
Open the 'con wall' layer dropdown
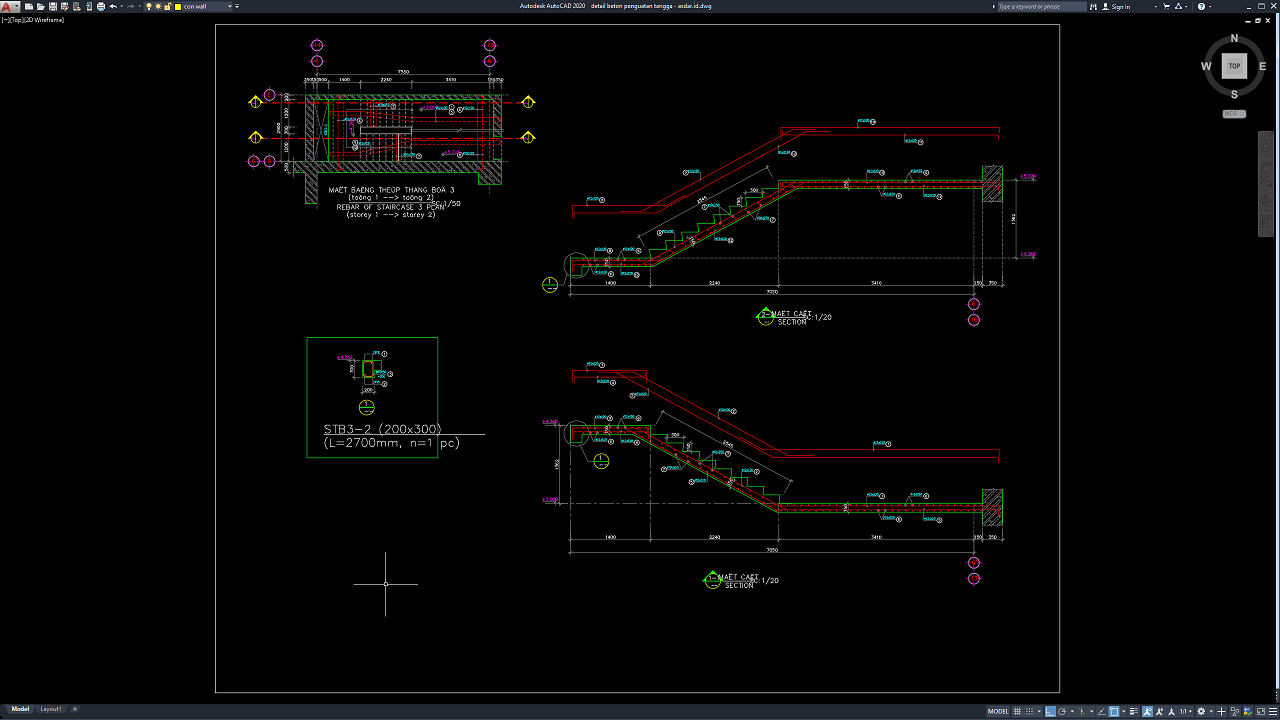coord(230,6)
